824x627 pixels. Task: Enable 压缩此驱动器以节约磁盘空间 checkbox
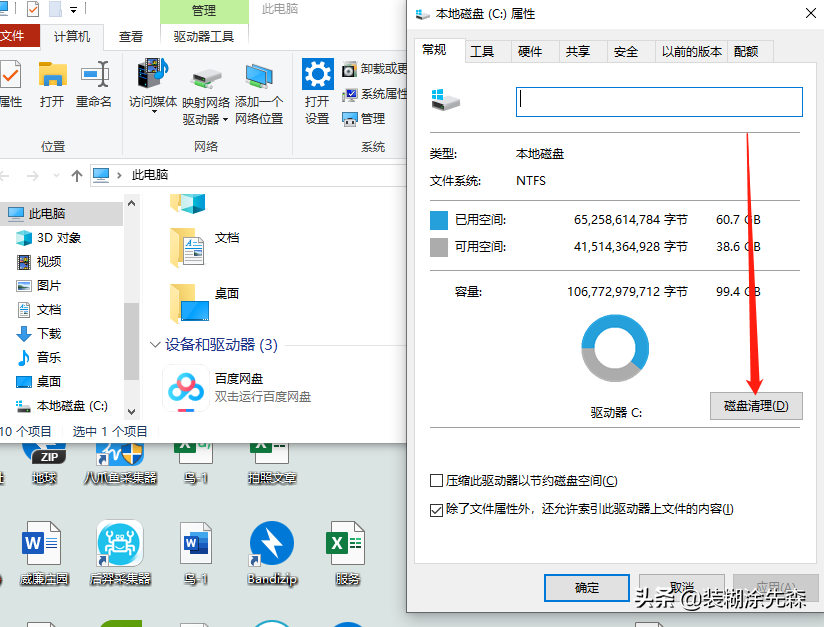coord(436,480)
